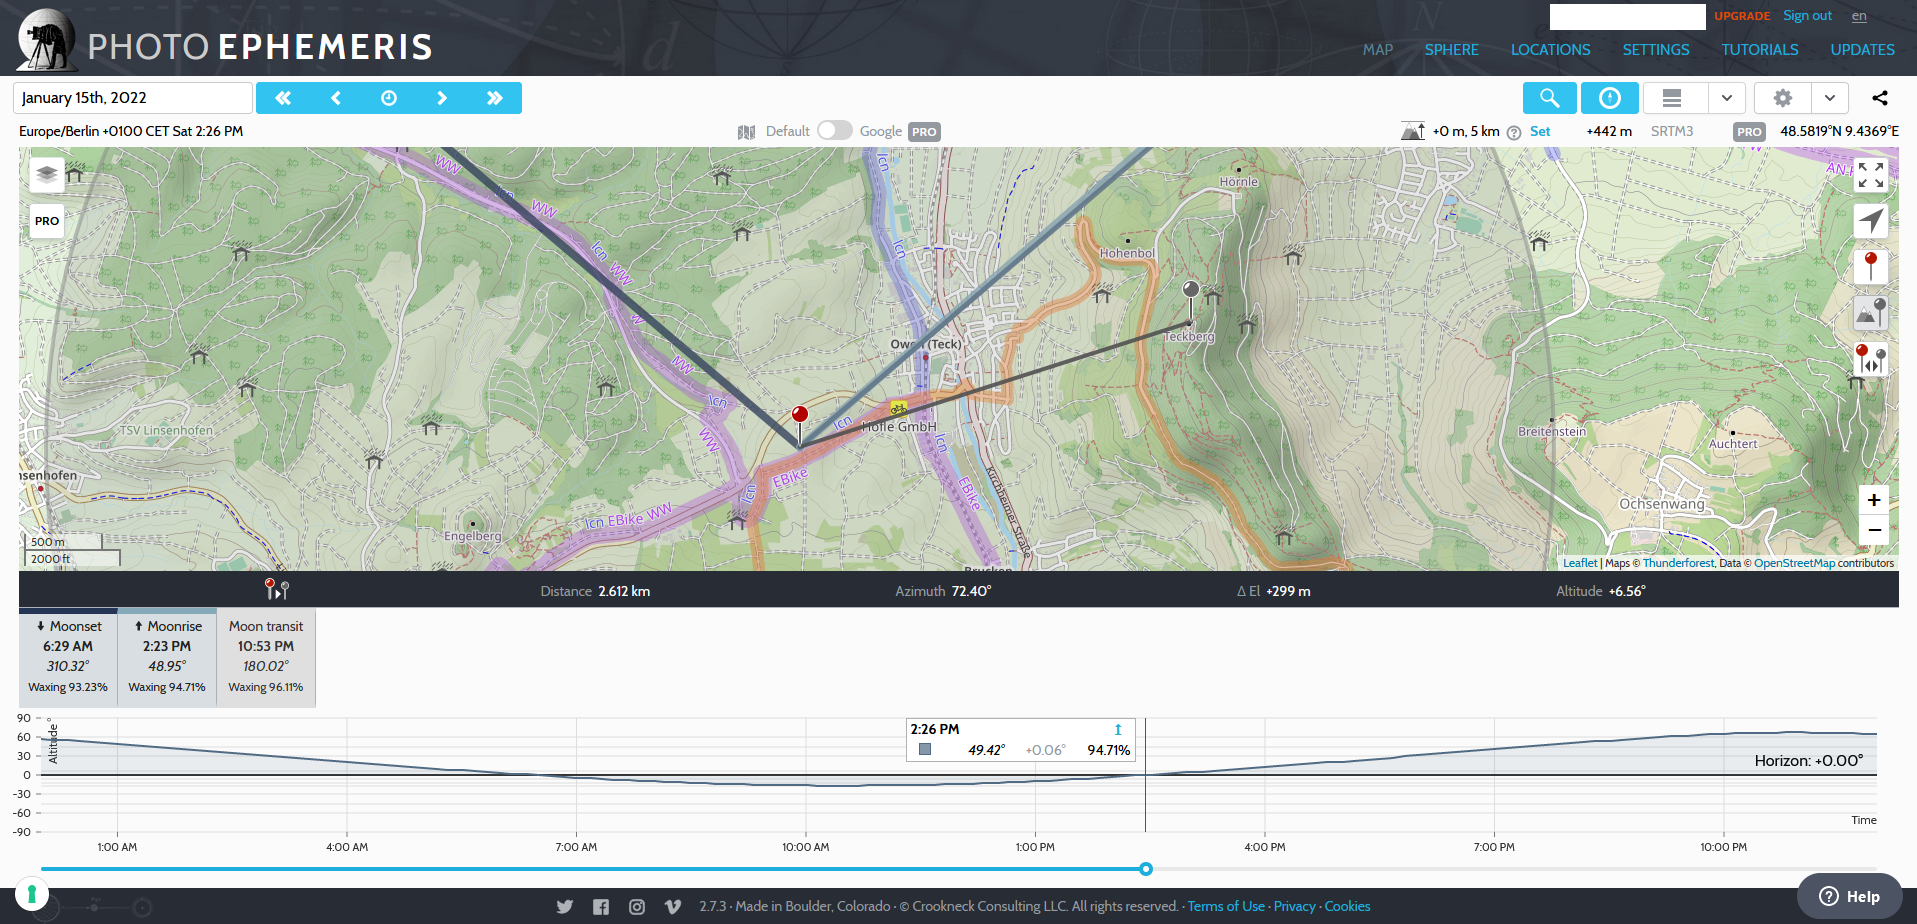Toggle Default/Google map switch
This screenshot has width=1917, height=924.
pyautogui.click(x=835, y=131)
